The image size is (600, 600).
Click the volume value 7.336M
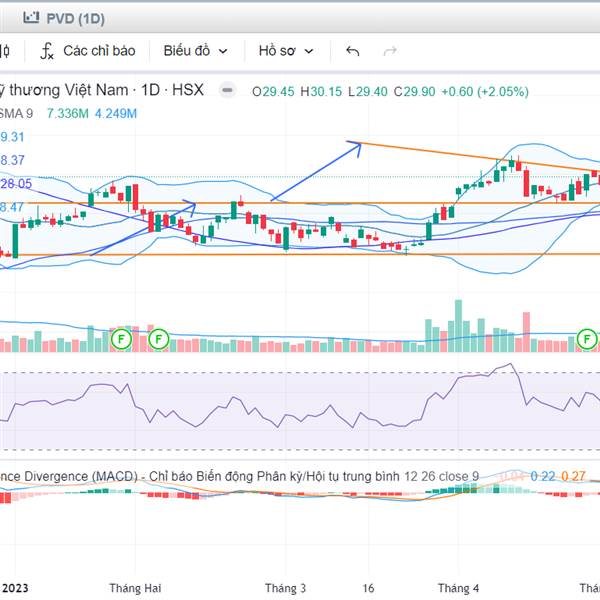67,114
